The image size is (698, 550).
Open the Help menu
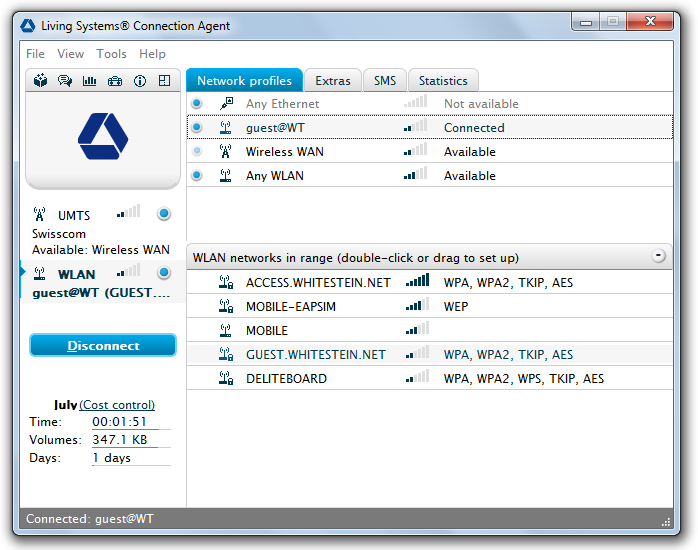pyautogui.click(x=152, y=54)
